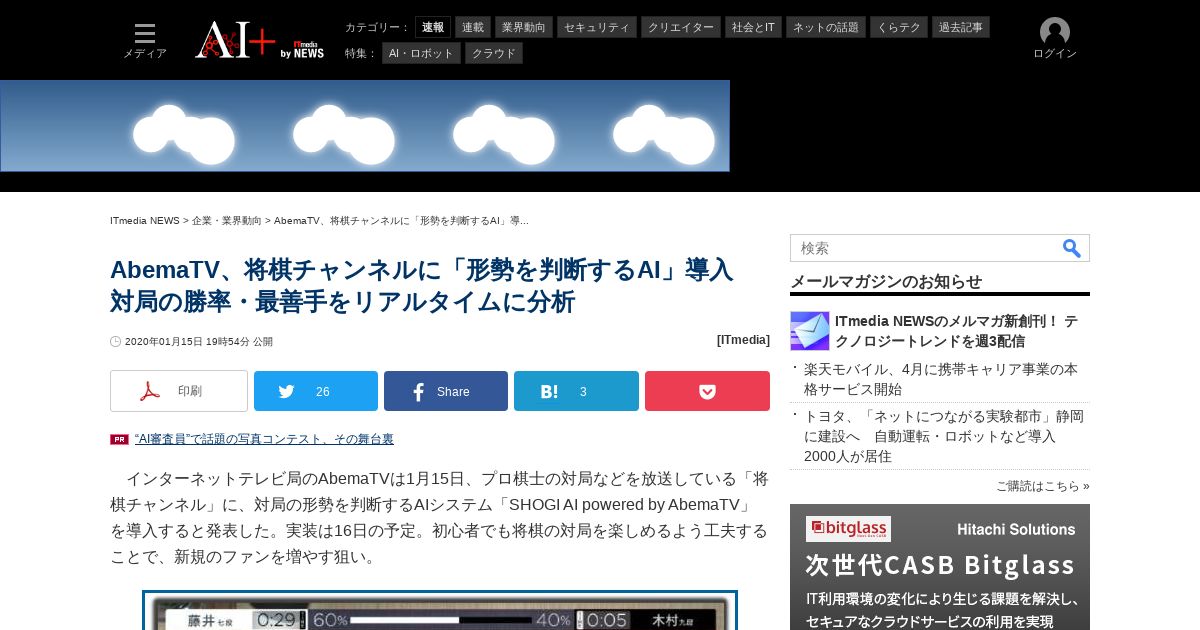Click the clock icon beside publish date
The width and height of the screenshot is (1200, 630).
(116, 341)
